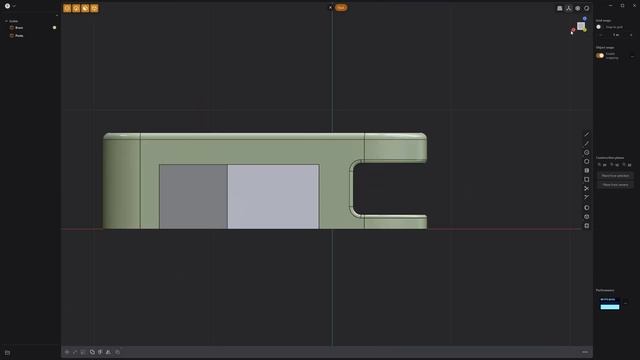This screenshot has height=360, width=640.
Task: Select the second construction plane radio option
Action: click(x=612, y=165)
